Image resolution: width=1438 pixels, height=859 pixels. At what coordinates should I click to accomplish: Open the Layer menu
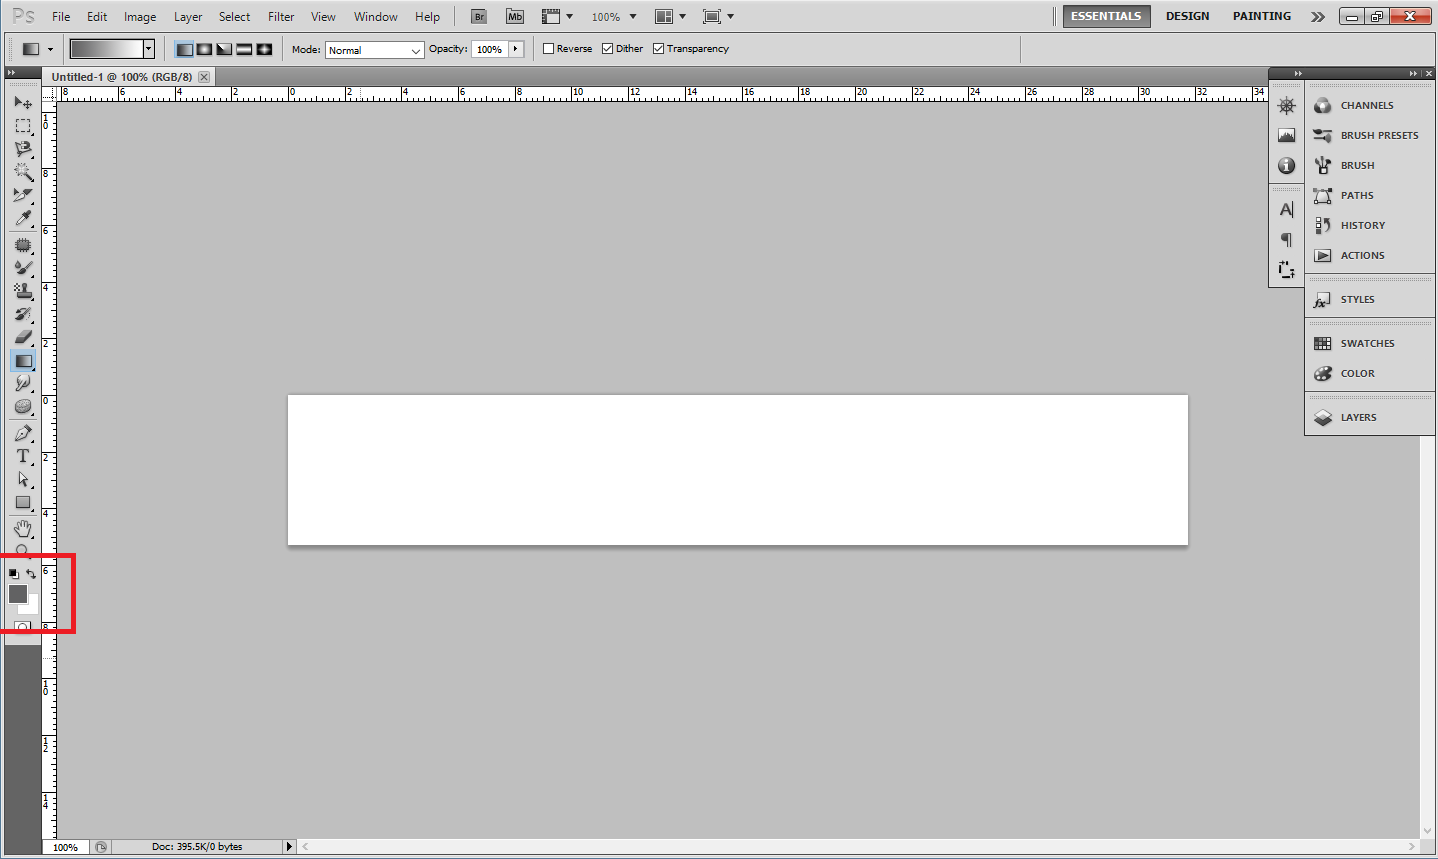pyautogui.click(x=188, y=17)
